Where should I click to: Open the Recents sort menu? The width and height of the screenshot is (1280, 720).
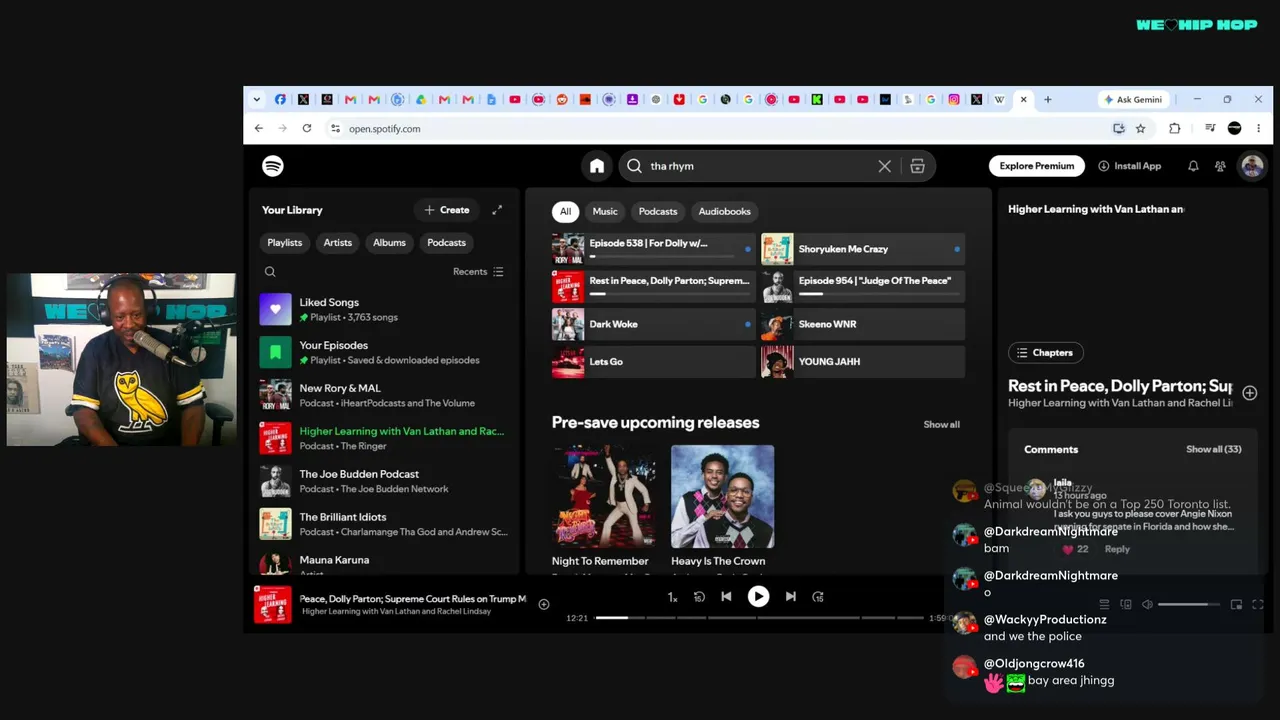[x=478, y=272]
